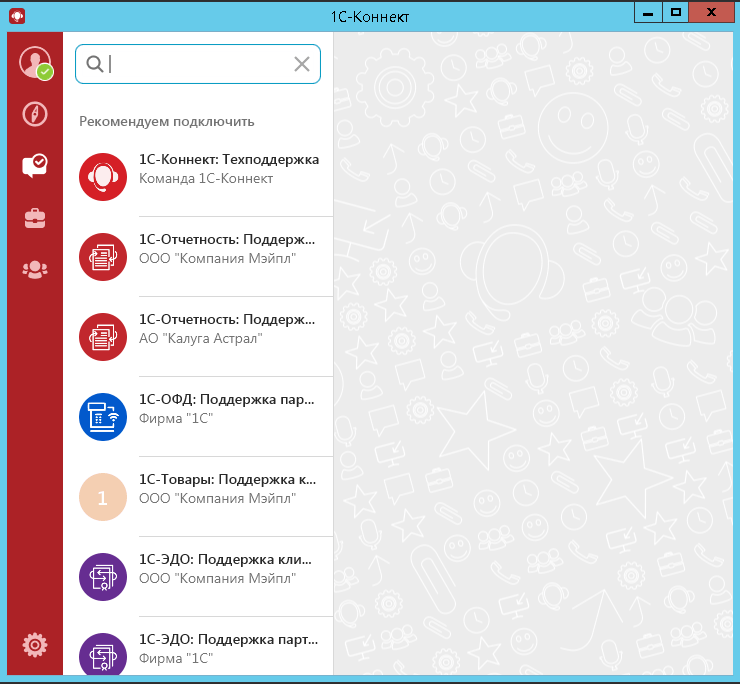Click the red headset Техподдержка avatar
740x684 pixels.
[102, 177]
